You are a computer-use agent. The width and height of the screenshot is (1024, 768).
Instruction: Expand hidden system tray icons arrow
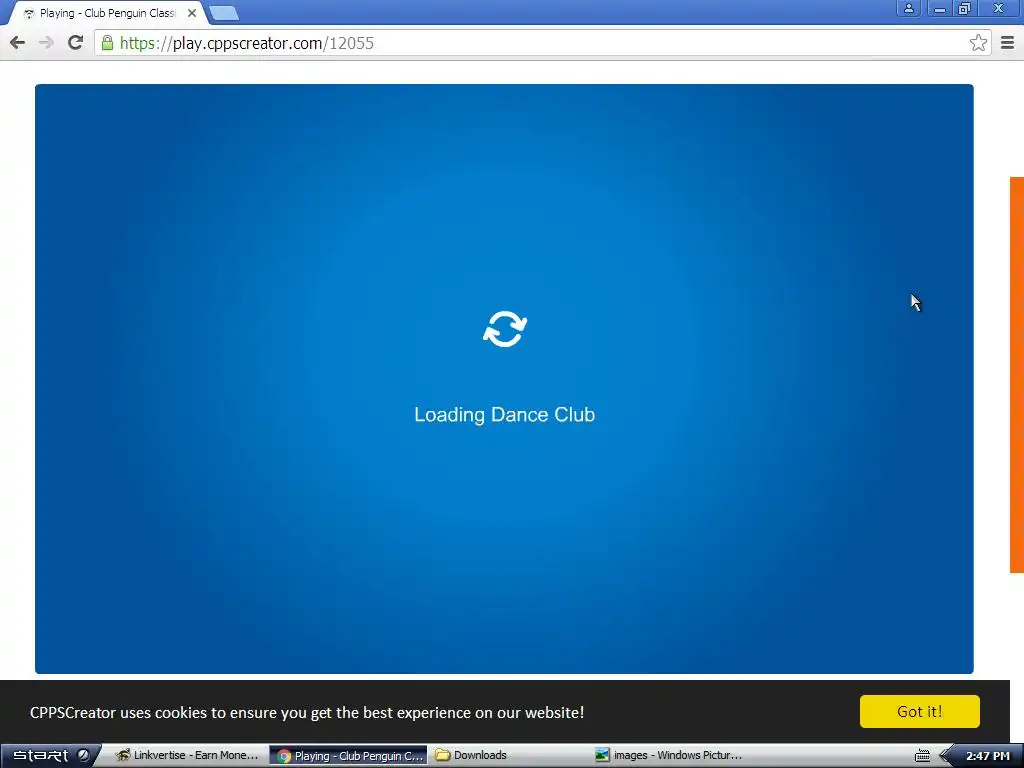click(944, 756)
